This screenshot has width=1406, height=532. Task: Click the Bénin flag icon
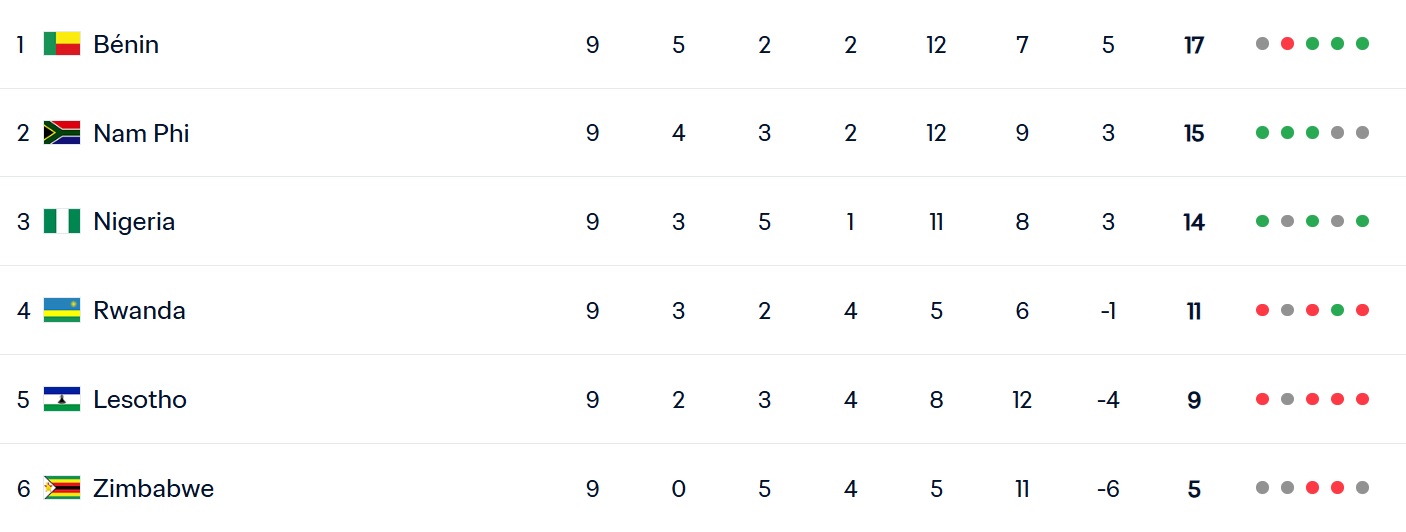tap(62, 44)
